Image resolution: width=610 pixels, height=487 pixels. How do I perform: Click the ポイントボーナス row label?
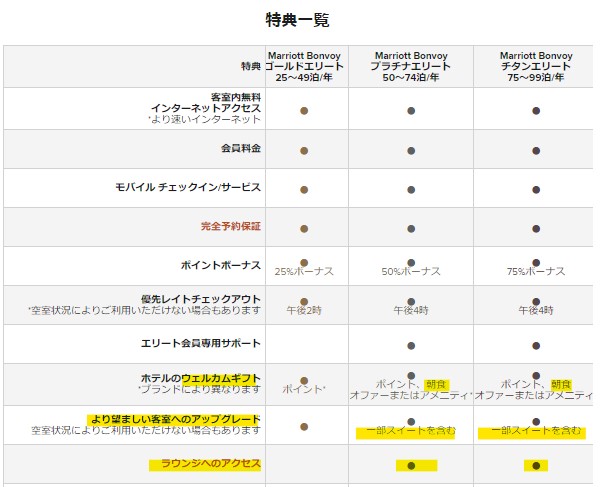click(x=221, y=265)
